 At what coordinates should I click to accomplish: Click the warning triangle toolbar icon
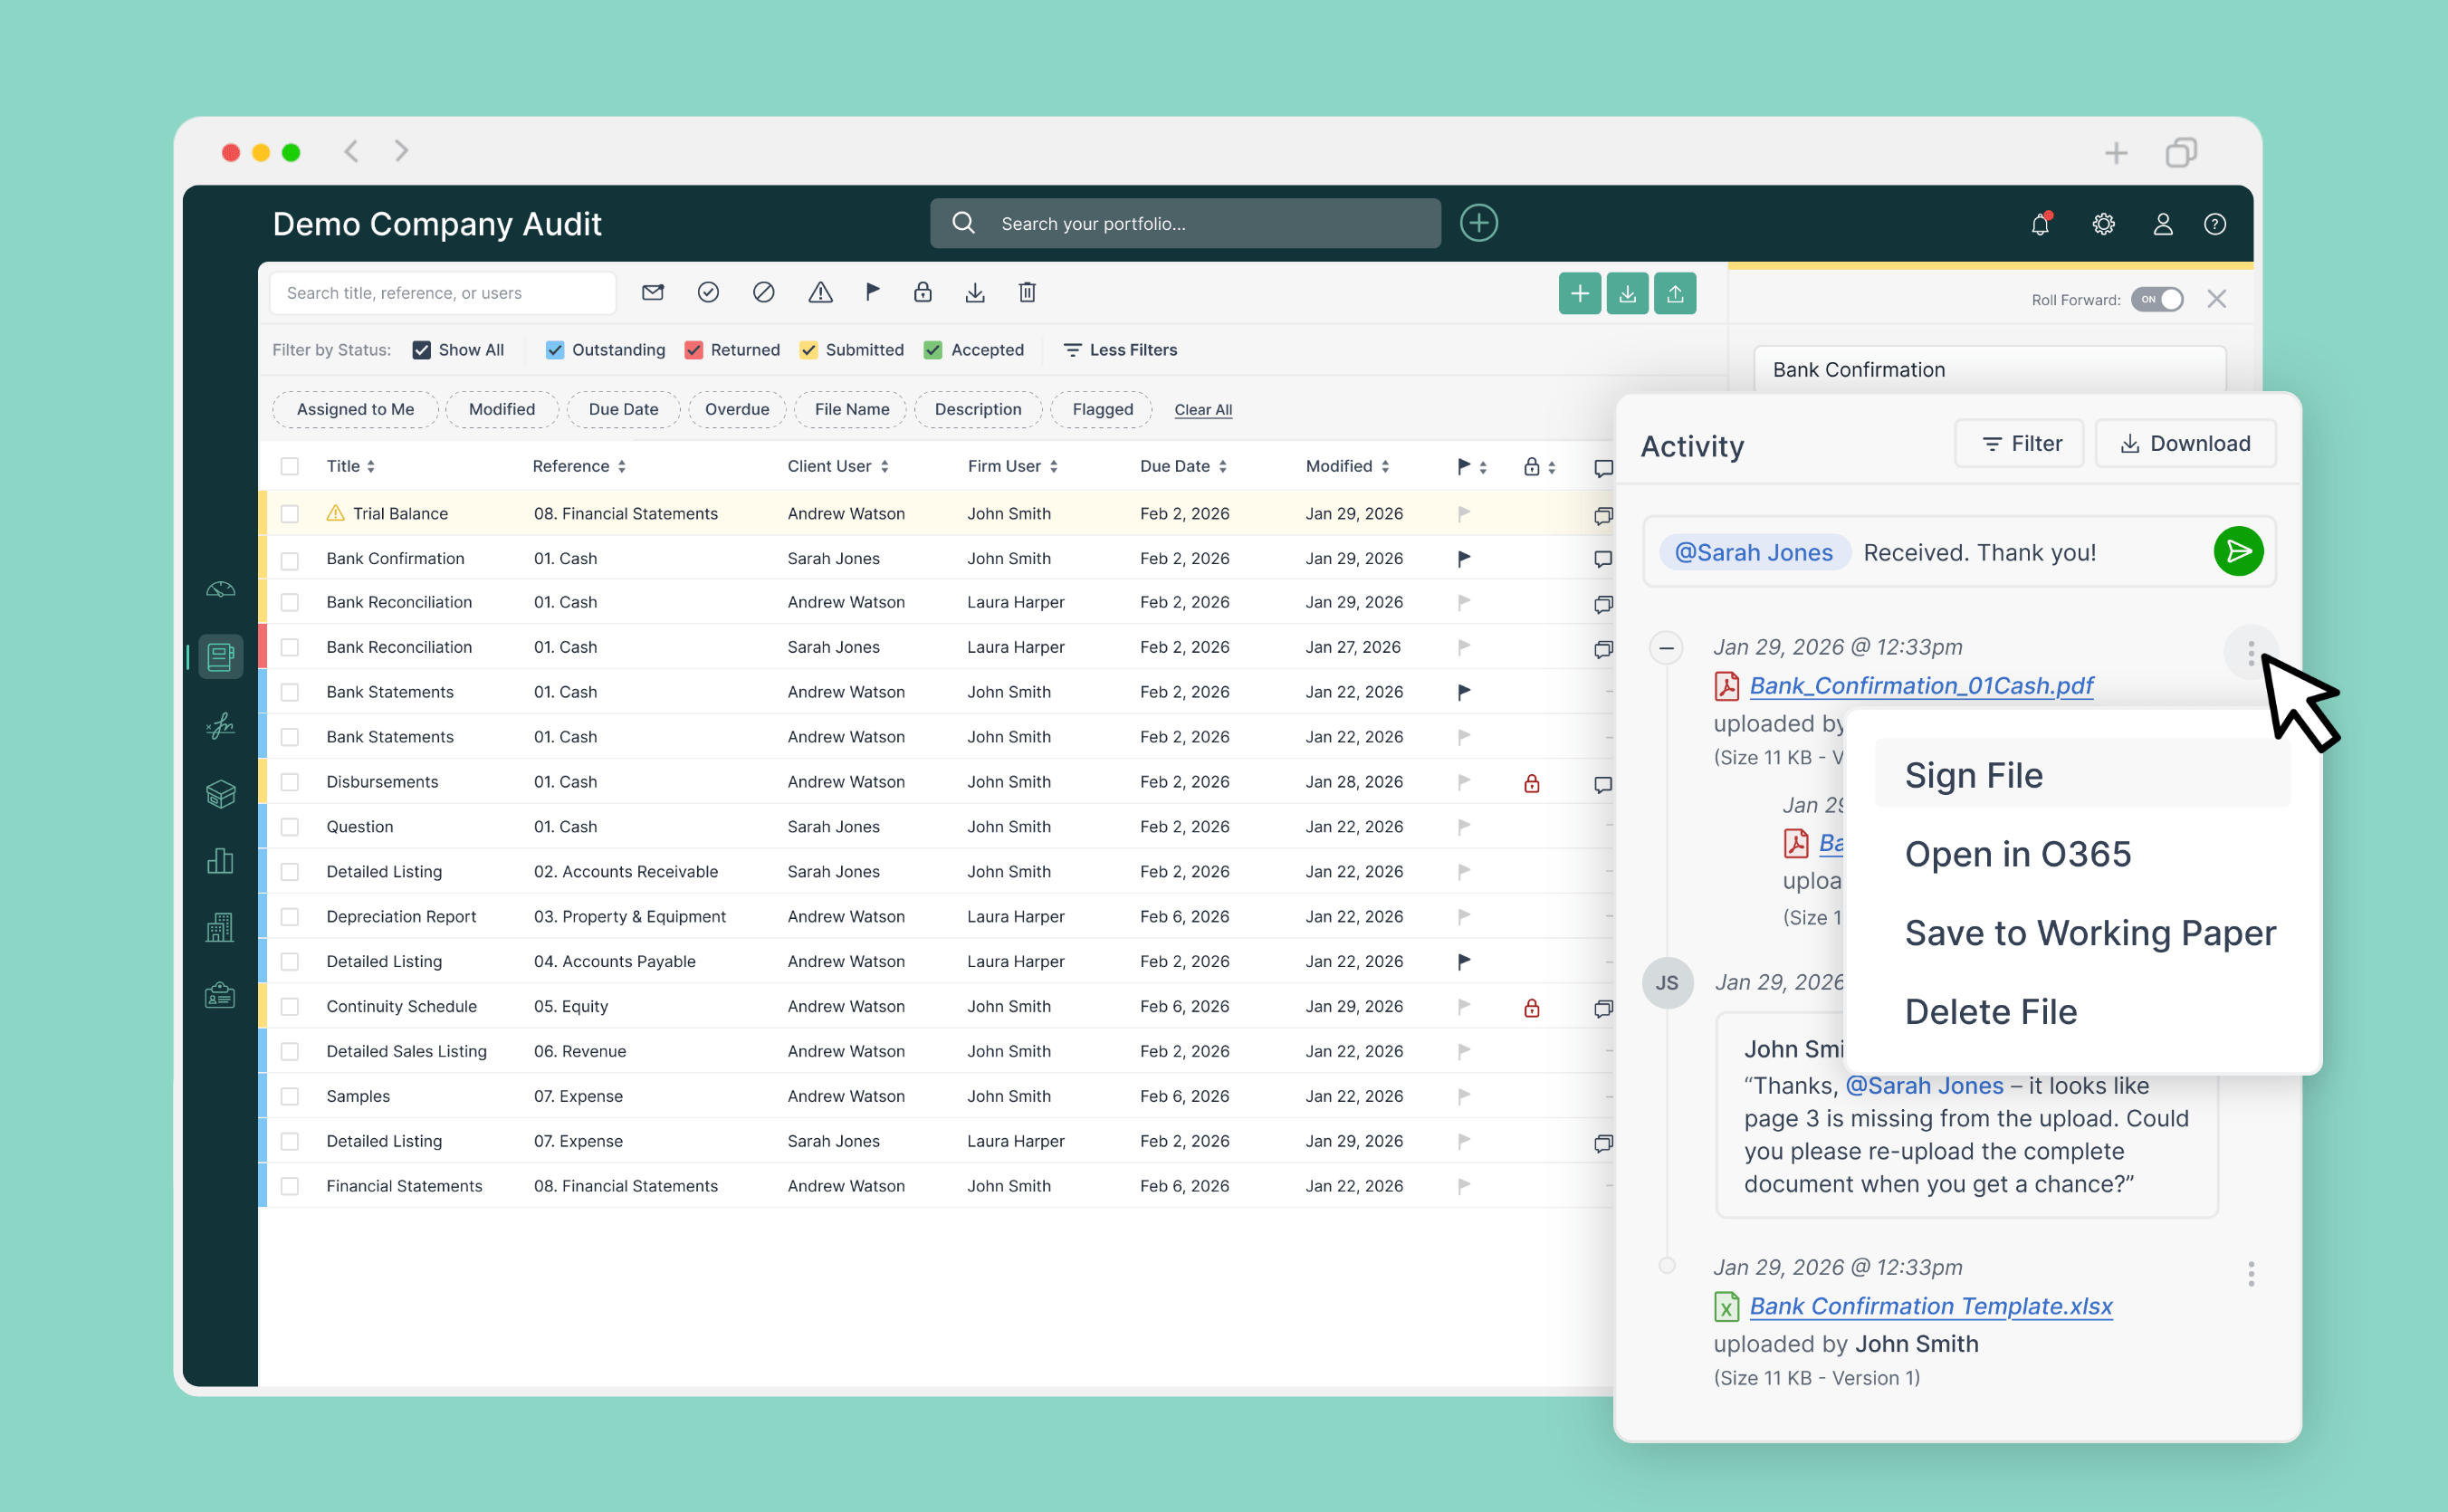point(820,293)
